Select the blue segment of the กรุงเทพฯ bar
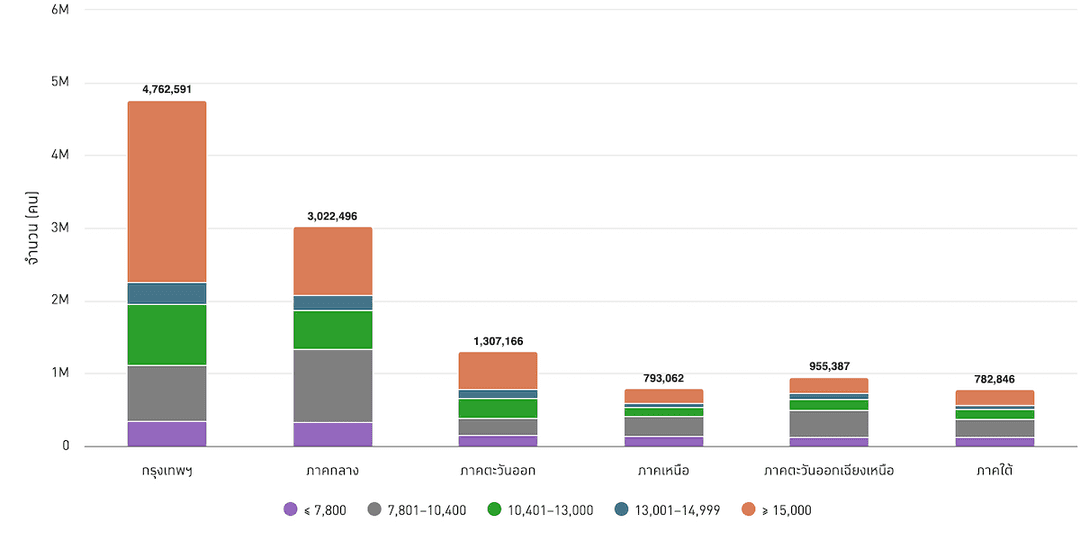This screenshot has width=1080, height=540. pyautogui.click(x=167, y=293)
